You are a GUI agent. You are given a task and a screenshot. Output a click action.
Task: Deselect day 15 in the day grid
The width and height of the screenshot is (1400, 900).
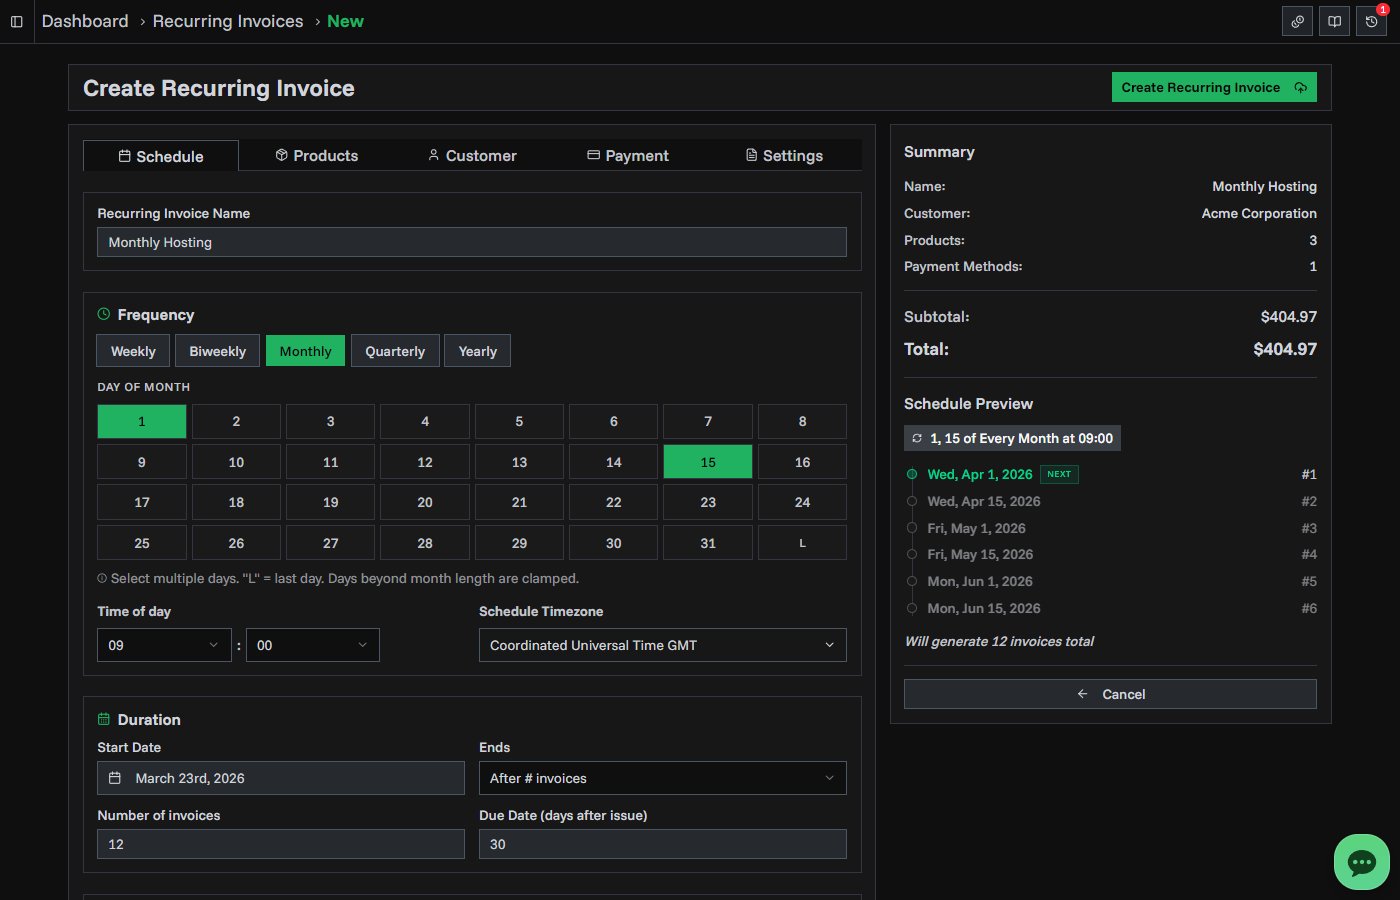pos(707,461)
